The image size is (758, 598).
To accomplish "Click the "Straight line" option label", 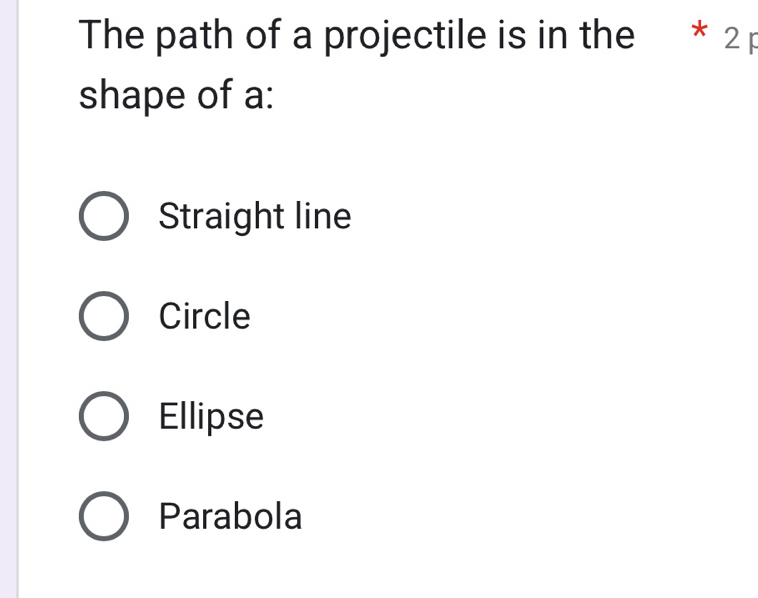I will (x=255, y=216).
